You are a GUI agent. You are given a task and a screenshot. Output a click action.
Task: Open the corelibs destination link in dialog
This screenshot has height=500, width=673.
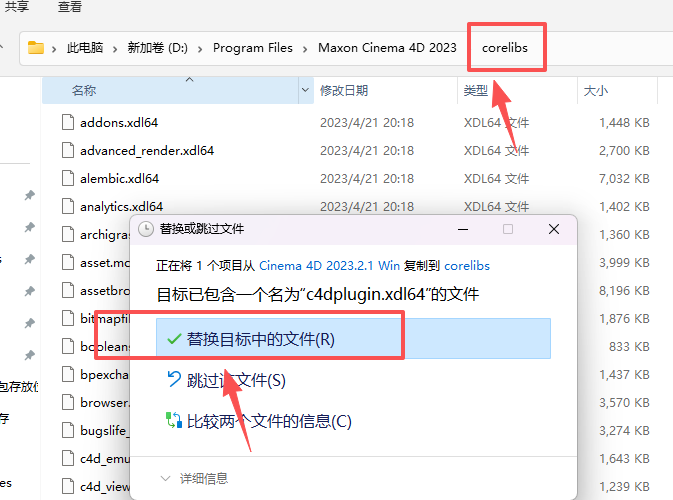point(467,266)
